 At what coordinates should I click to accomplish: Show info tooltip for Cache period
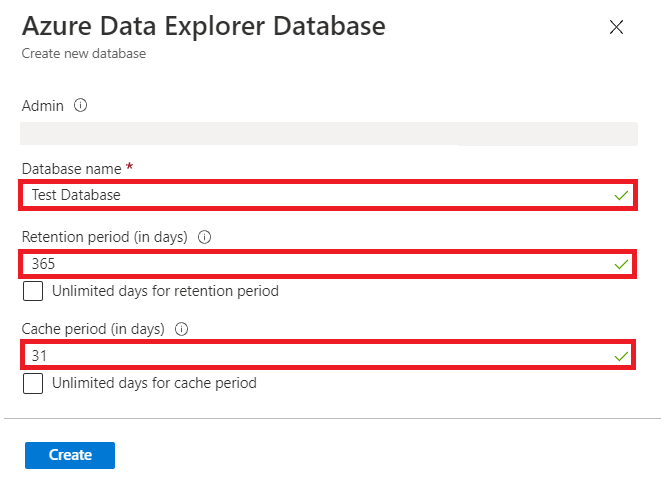pyautogui.click(x=181, y=329)
